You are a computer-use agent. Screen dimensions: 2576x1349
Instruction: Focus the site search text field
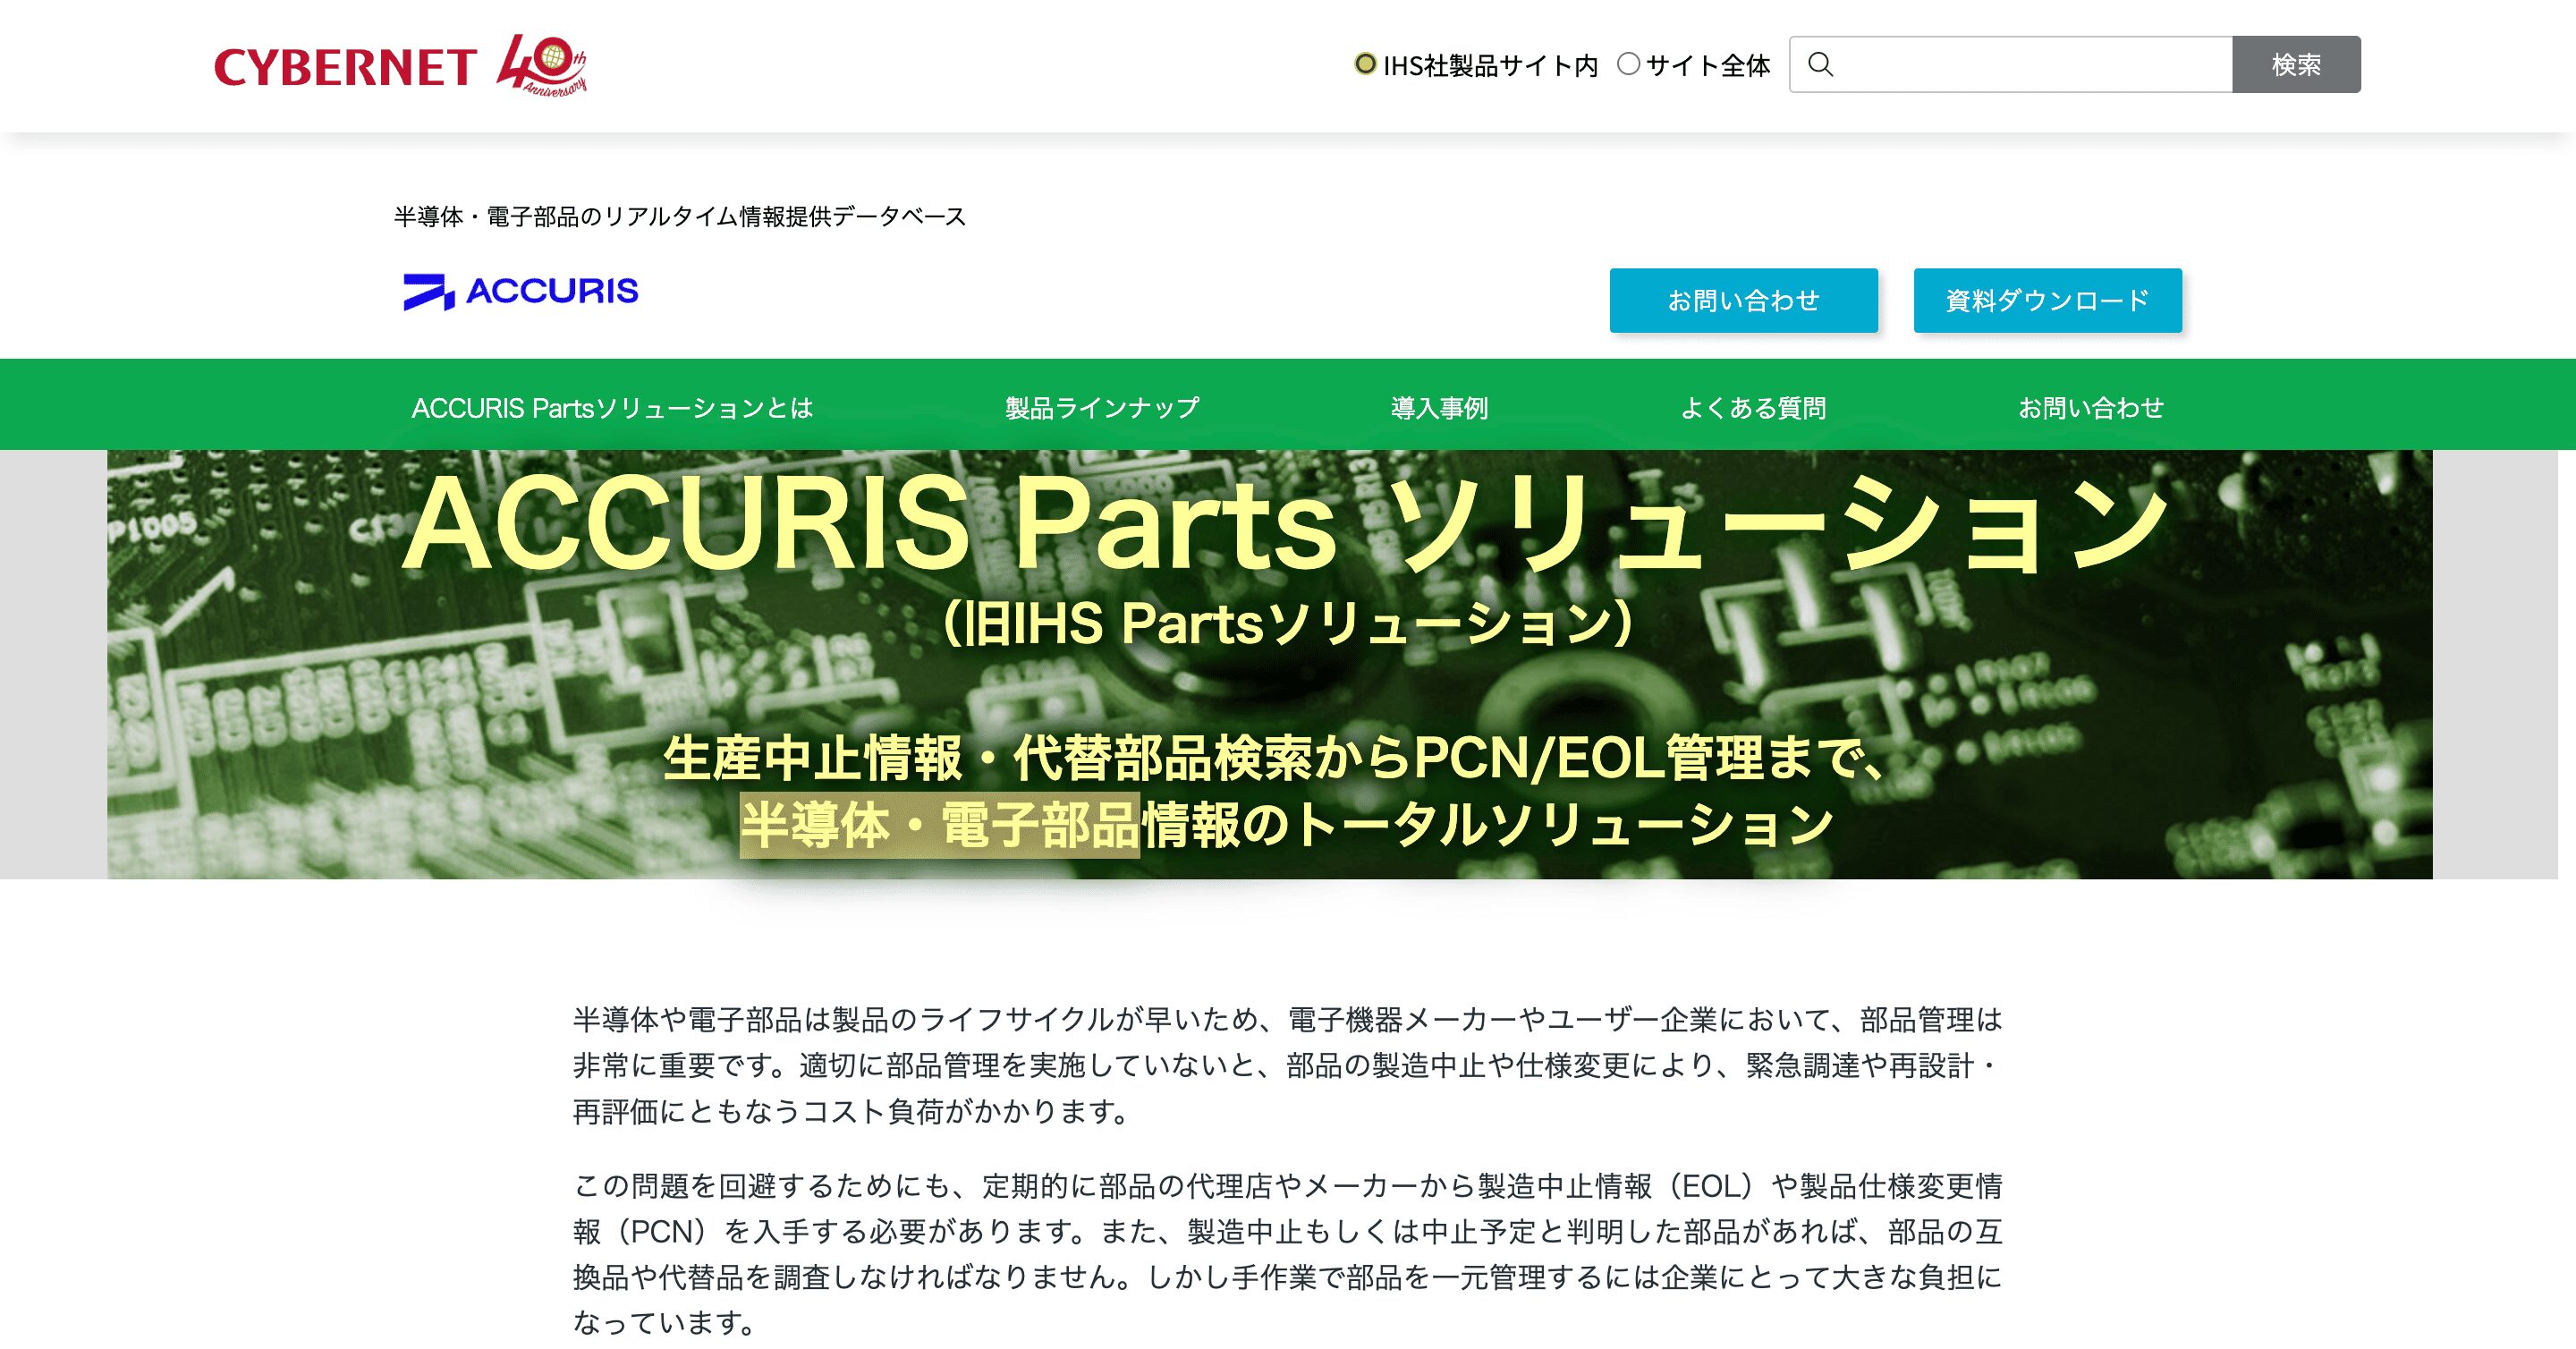2011,65
